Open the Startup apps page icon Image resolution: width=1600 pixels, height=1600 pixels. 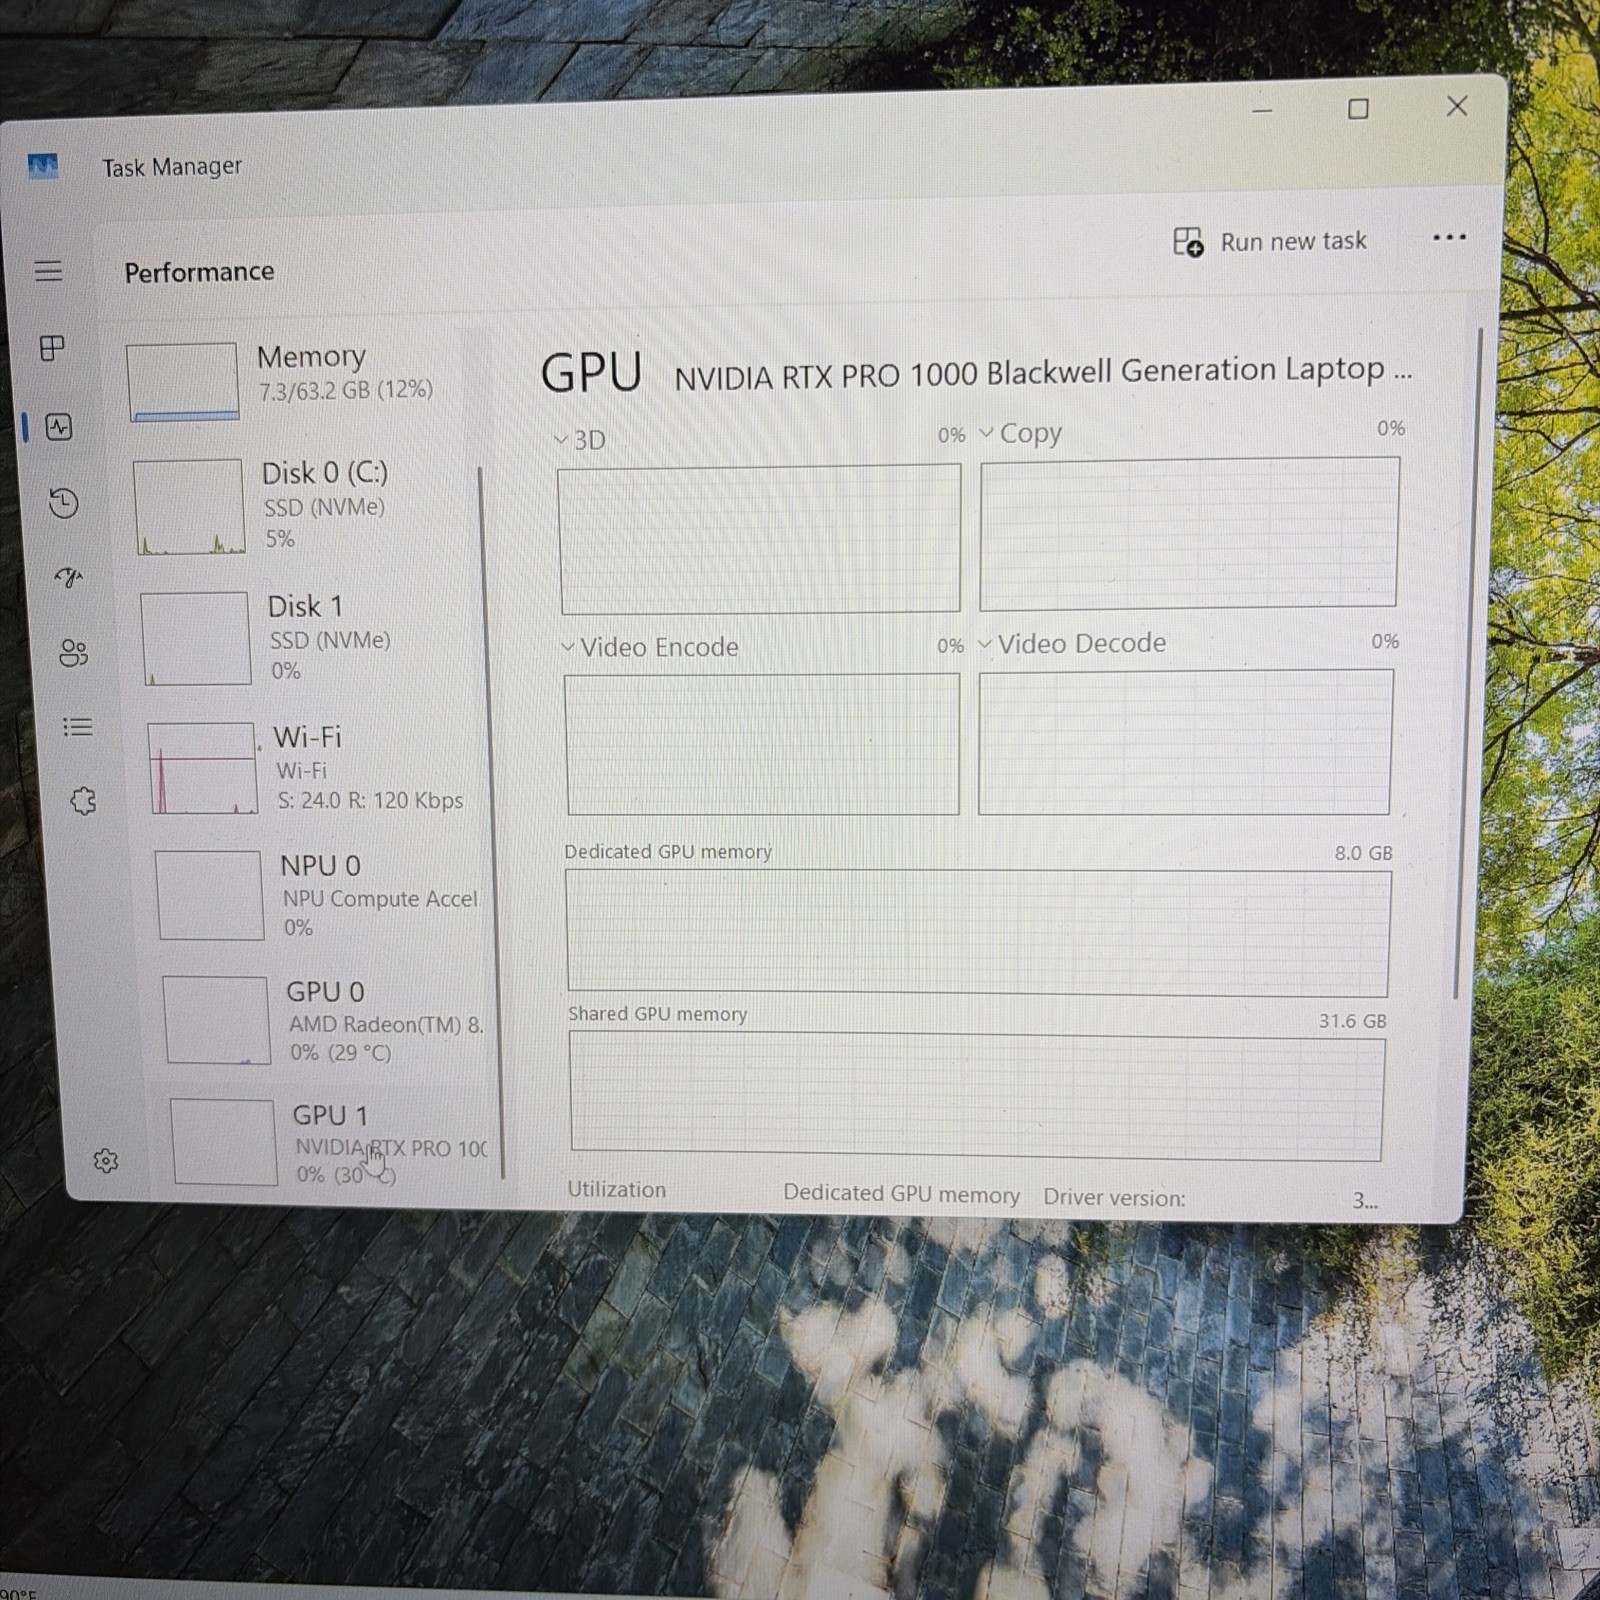pyautogui.click(x=68, y=577)
